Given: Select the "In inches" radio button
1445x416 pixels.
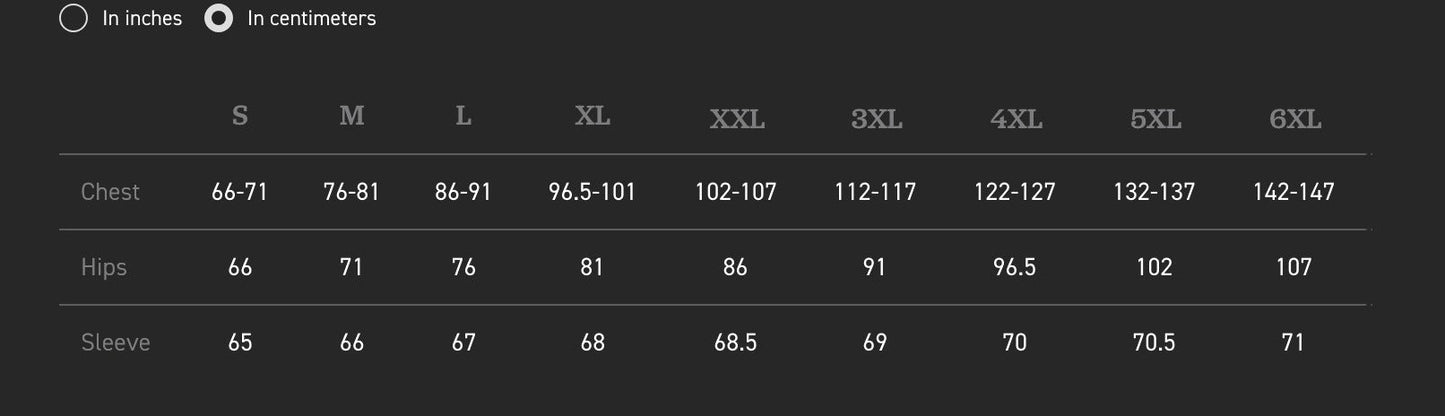Looking at the screenshot, I should pos(73,18).
